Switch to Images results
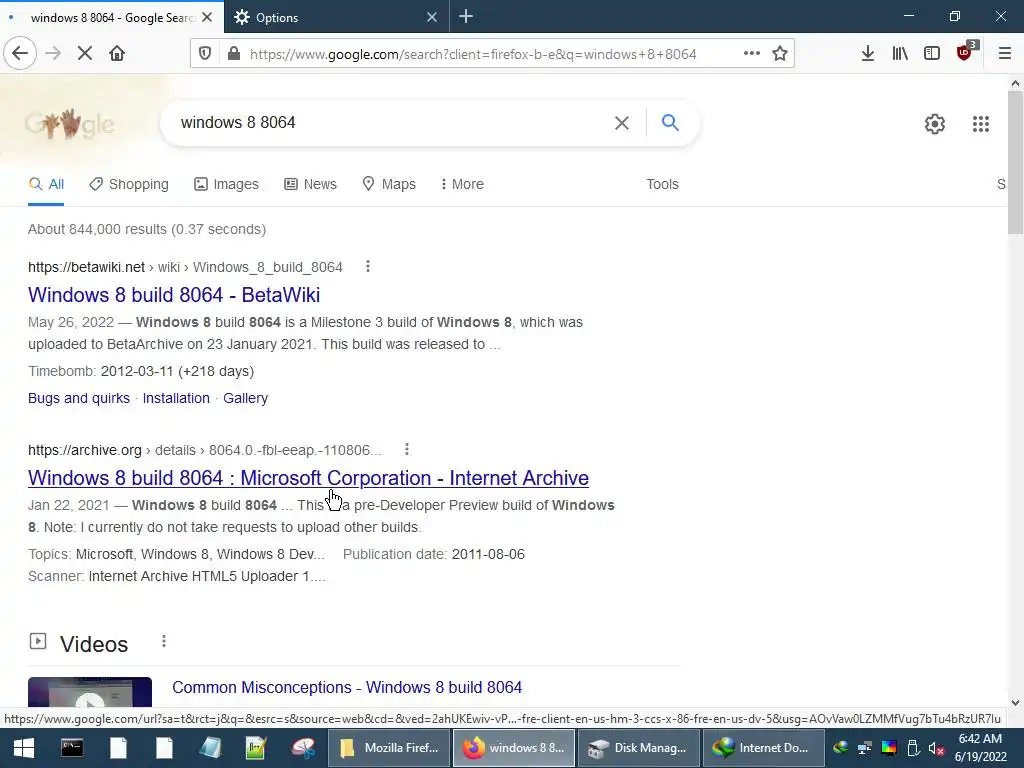The image size is (1024, 768). (226, 184)
